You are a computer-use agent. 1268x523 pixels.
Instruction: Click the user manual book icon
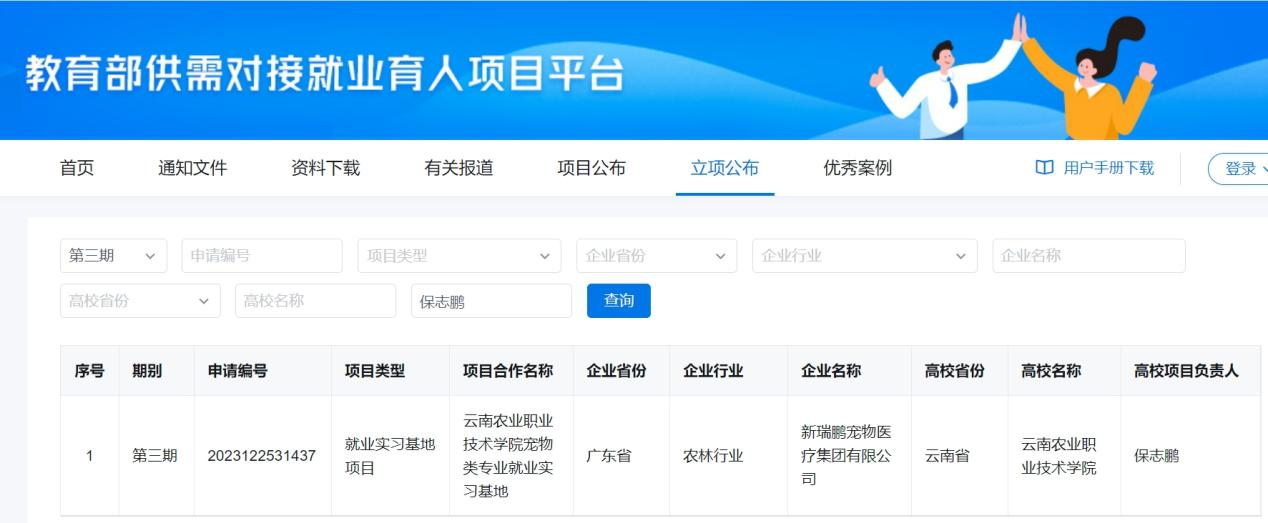tap(1044, 168)
